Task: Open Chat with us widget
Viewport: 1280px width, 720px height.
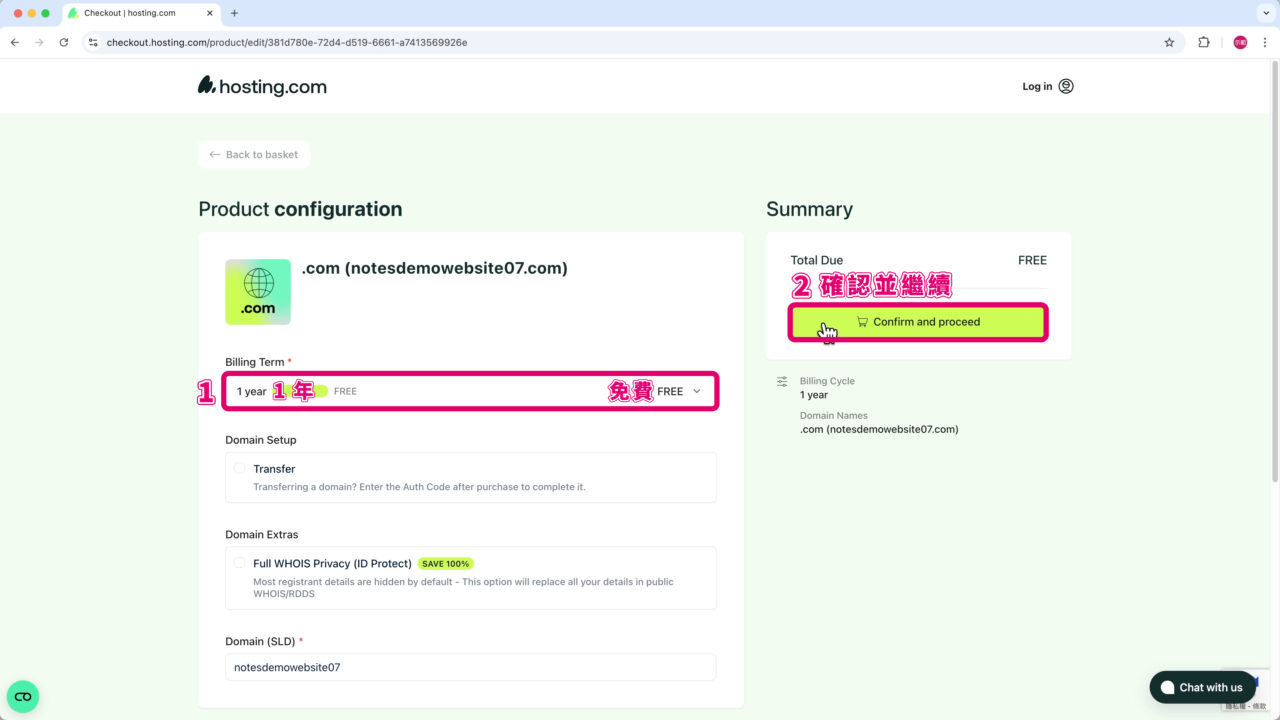Action: pyautogui.click(x=1202, y=687)
